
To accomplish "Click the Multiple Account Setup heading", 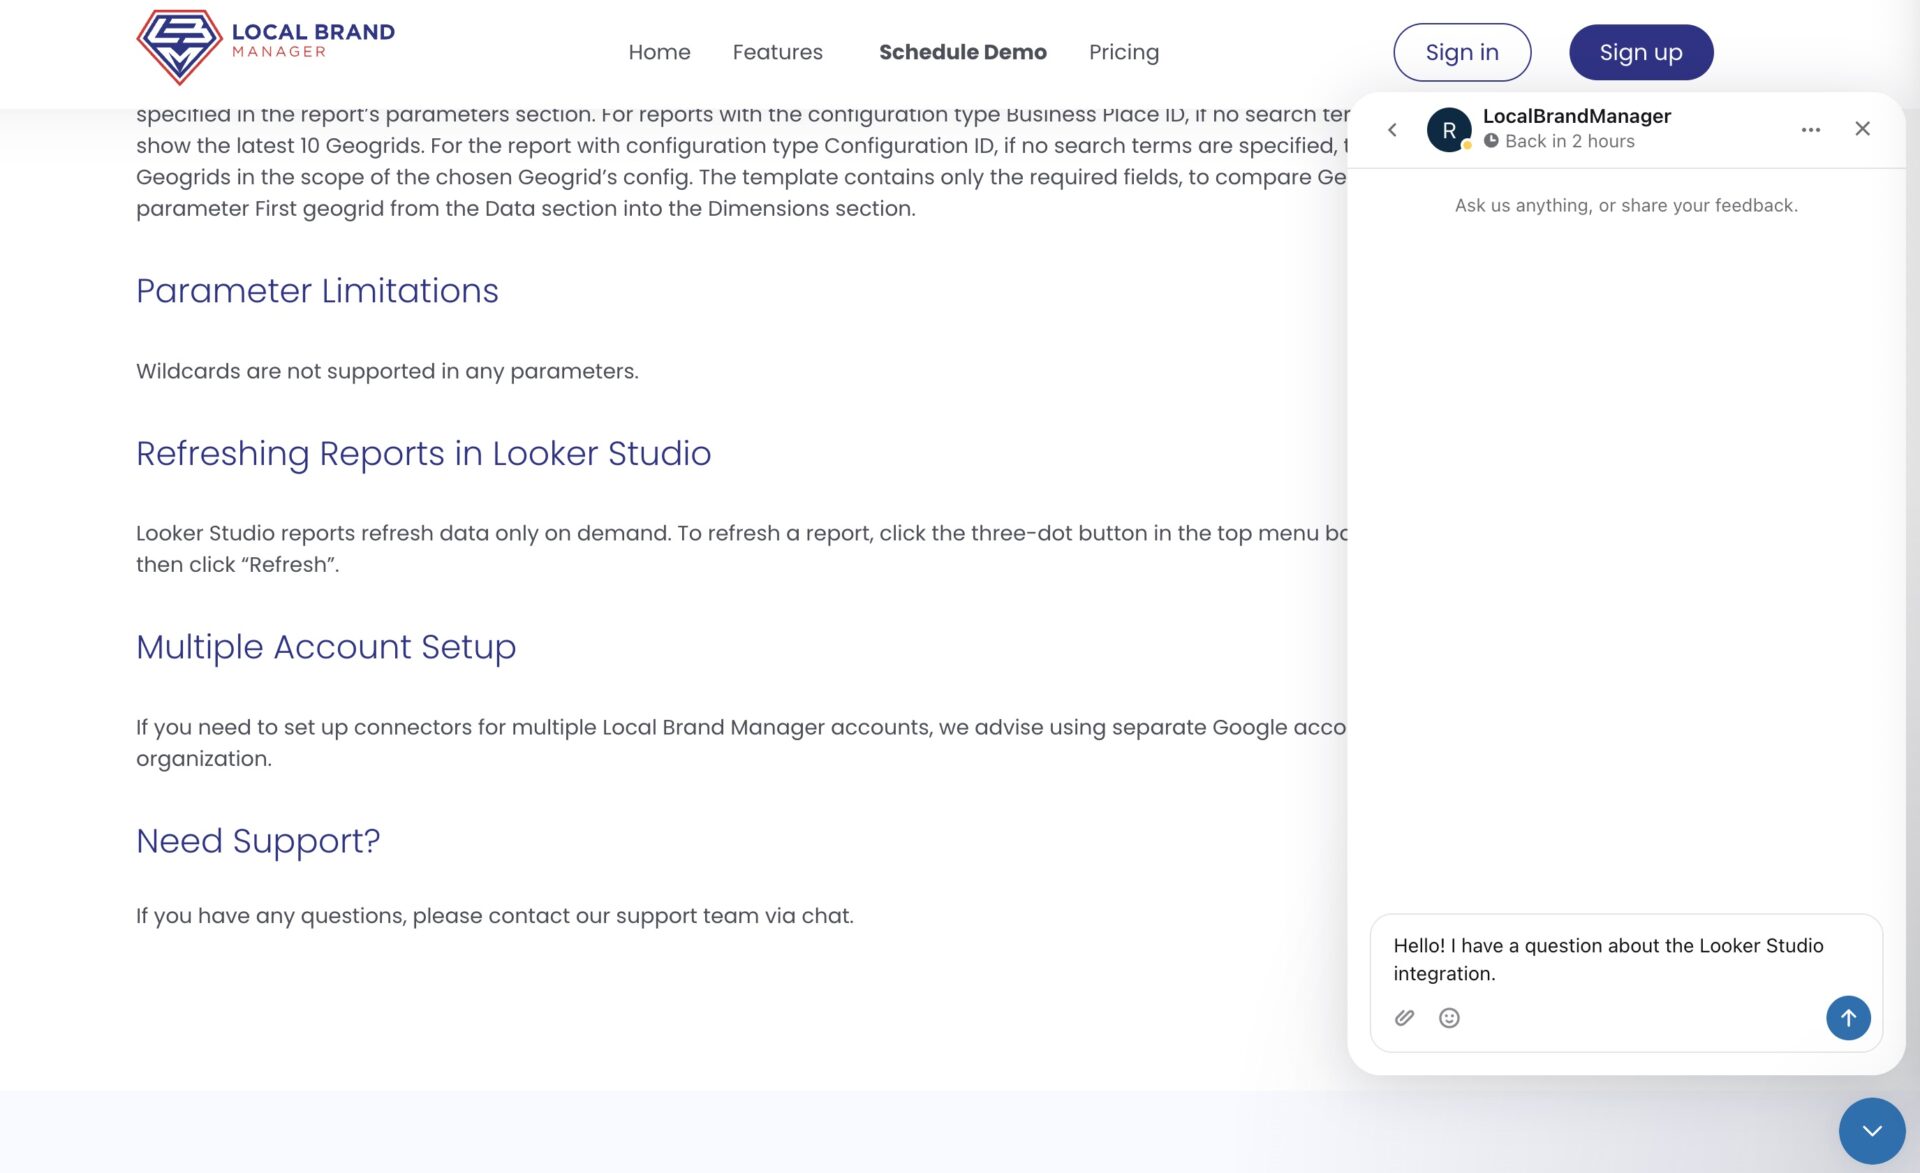I will (x=326, y=647).
